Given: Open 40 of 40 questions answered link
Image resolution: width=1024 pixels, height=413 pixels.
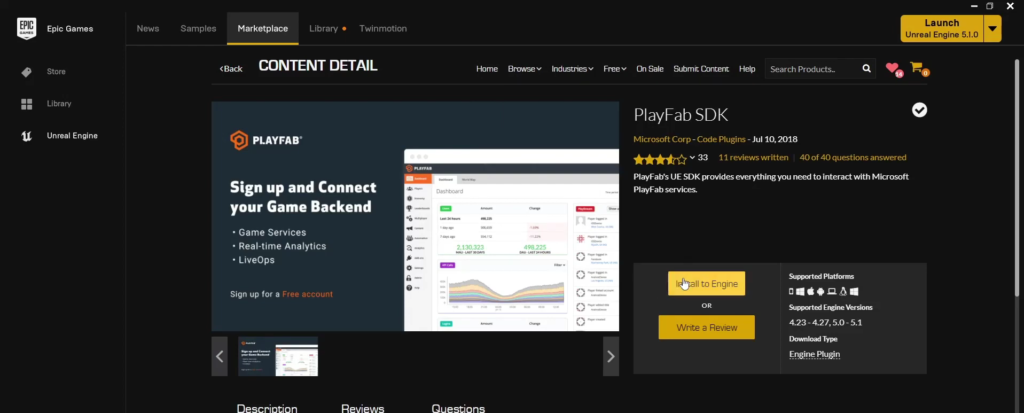Looking at the screenshot, I should click(x=853, y=157).
